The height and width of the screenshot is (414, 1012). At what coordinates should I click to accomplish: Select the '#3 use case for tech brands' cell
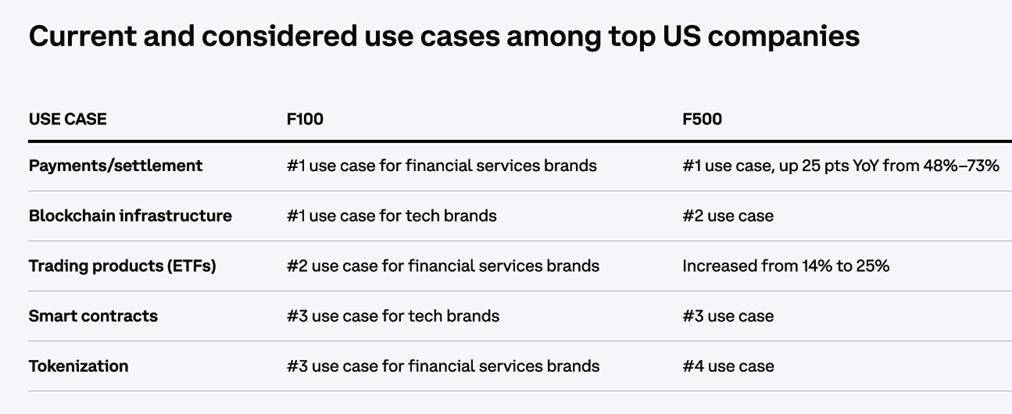(x=392, y=316)
